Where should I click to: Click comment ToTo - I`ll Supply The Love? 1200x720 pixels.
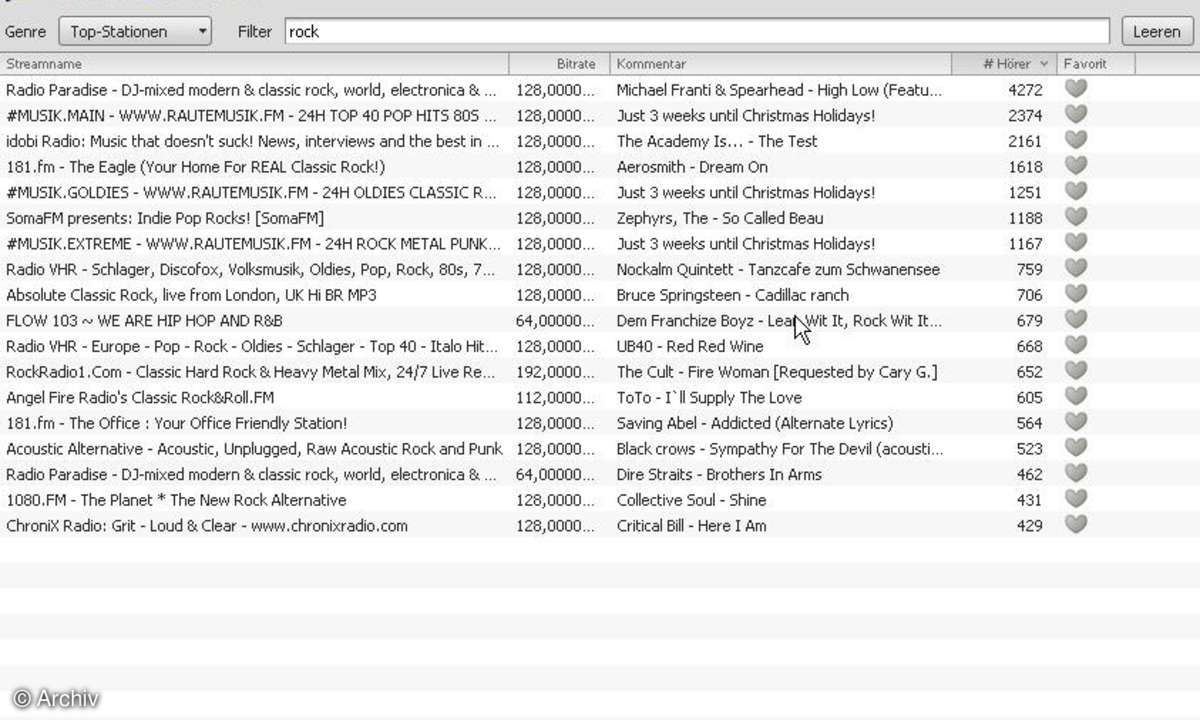[x=709, y=397]
